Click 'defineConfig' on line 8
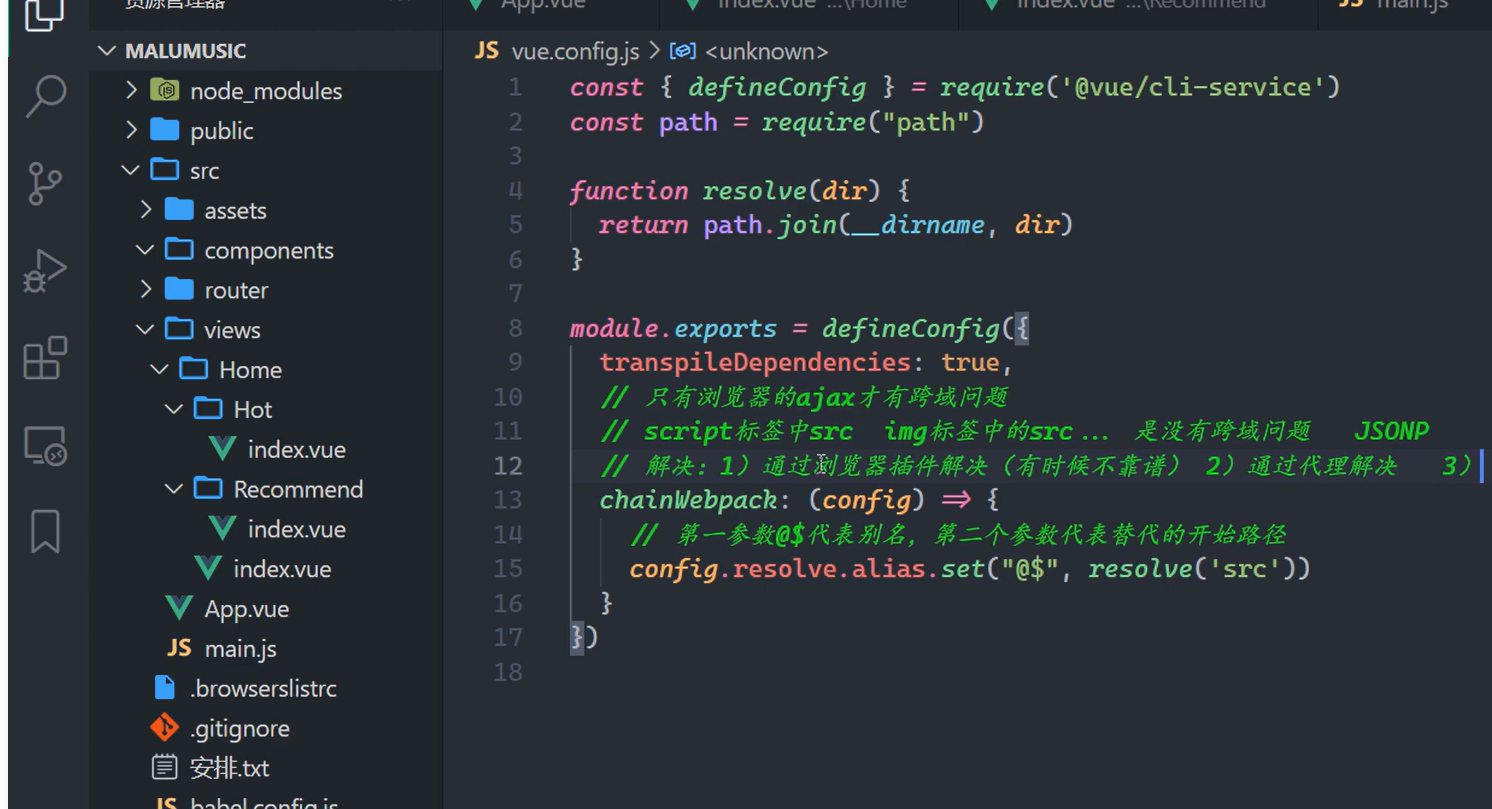This screenshot has height=809, width=1492. coord(910,328)
